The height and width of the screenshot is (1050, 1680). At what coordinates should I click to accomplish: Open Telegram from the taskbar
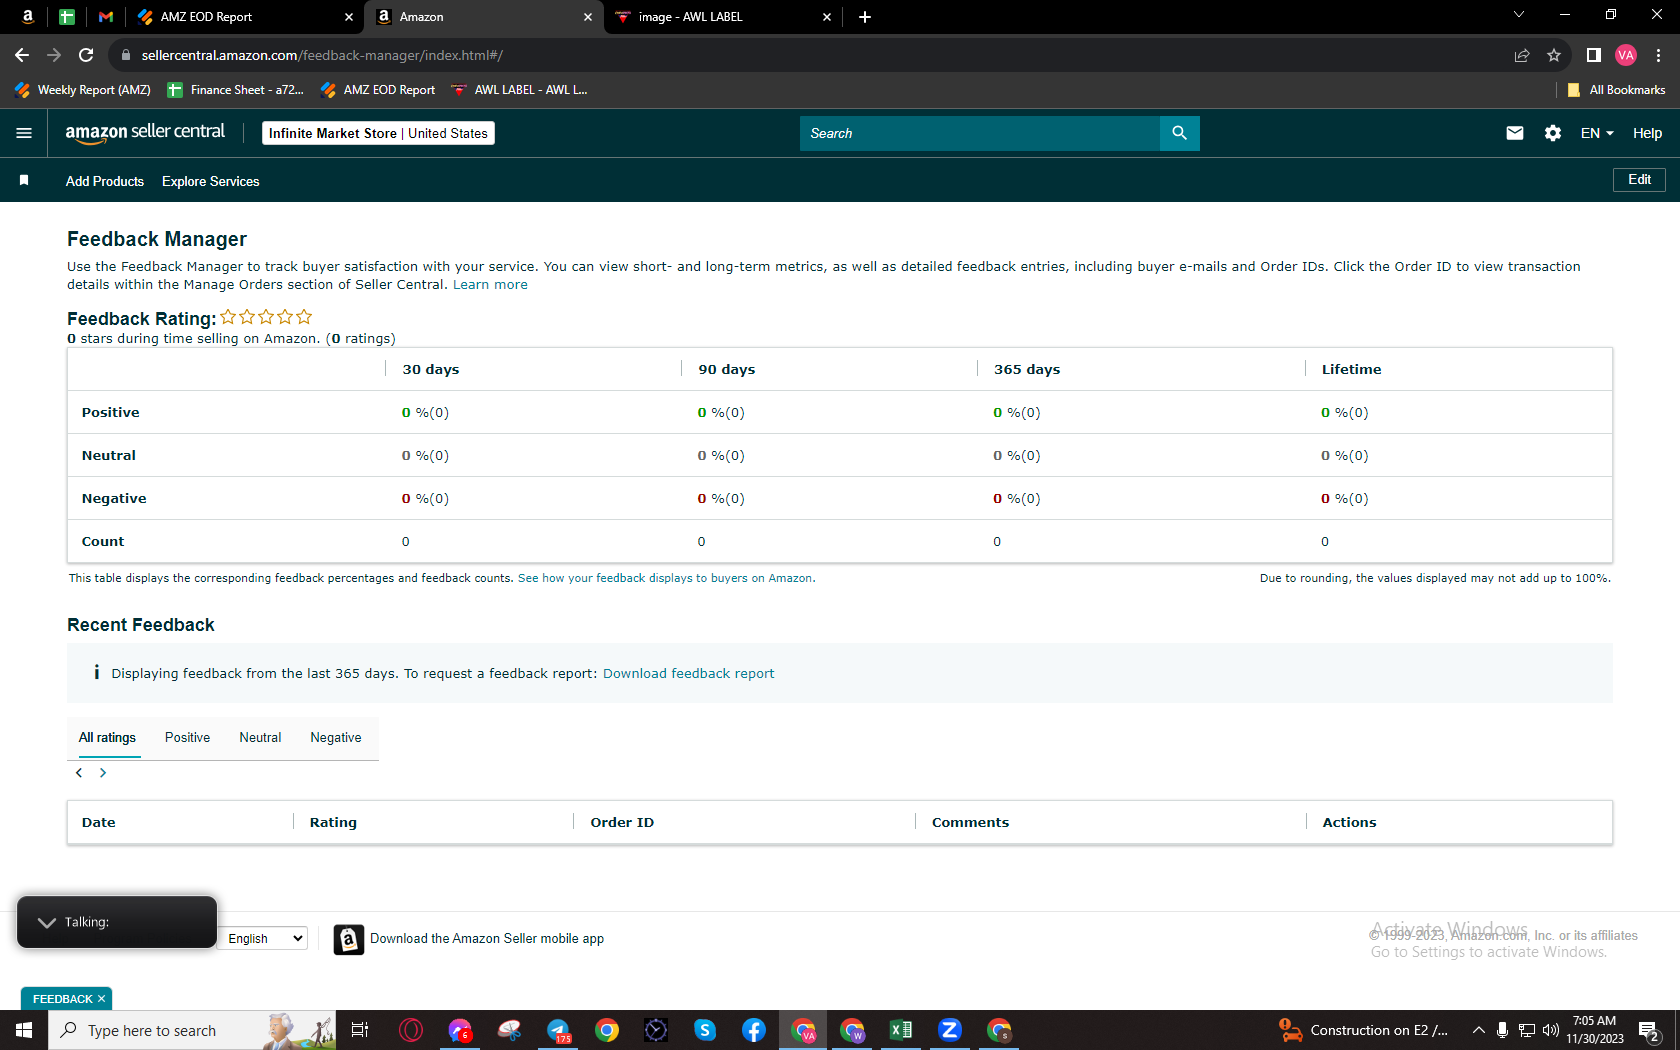coord(558,1030)
